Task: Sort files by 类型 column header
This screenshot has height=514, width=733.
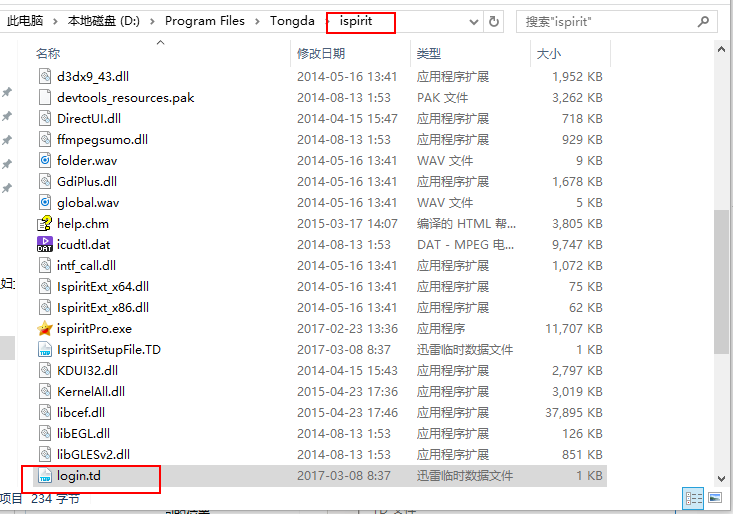Action: click(429, 54)
